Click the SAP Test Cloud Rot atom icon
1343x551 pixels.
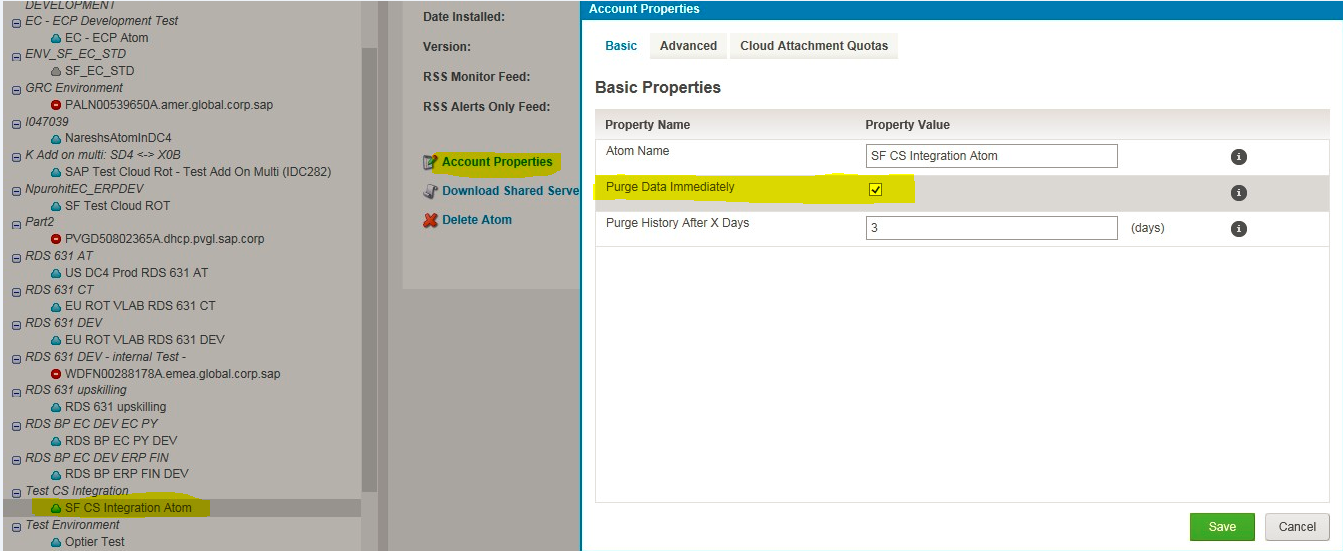tap(56, 172)
